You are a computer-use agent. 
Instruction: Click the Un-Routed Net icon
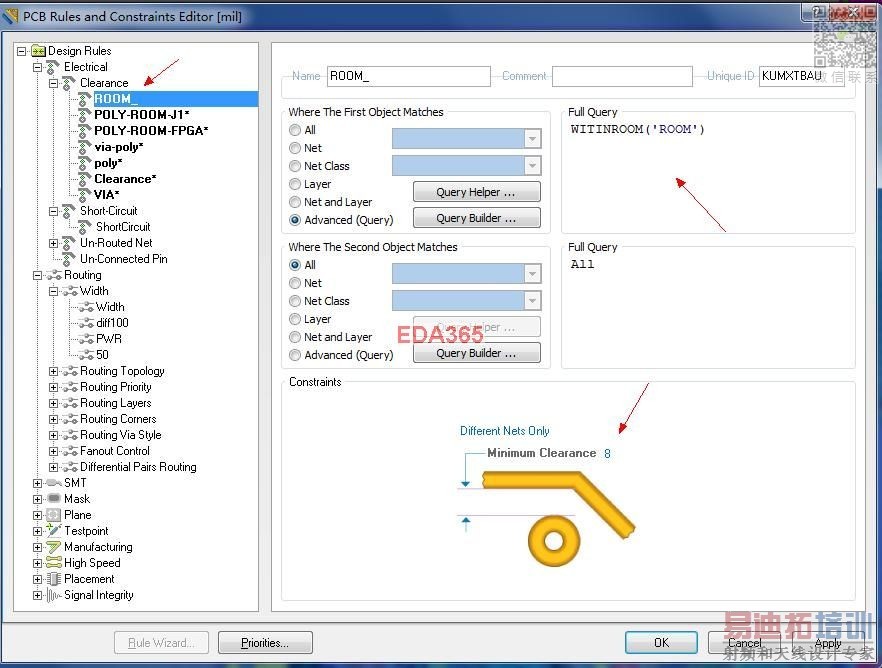(69, 243)
